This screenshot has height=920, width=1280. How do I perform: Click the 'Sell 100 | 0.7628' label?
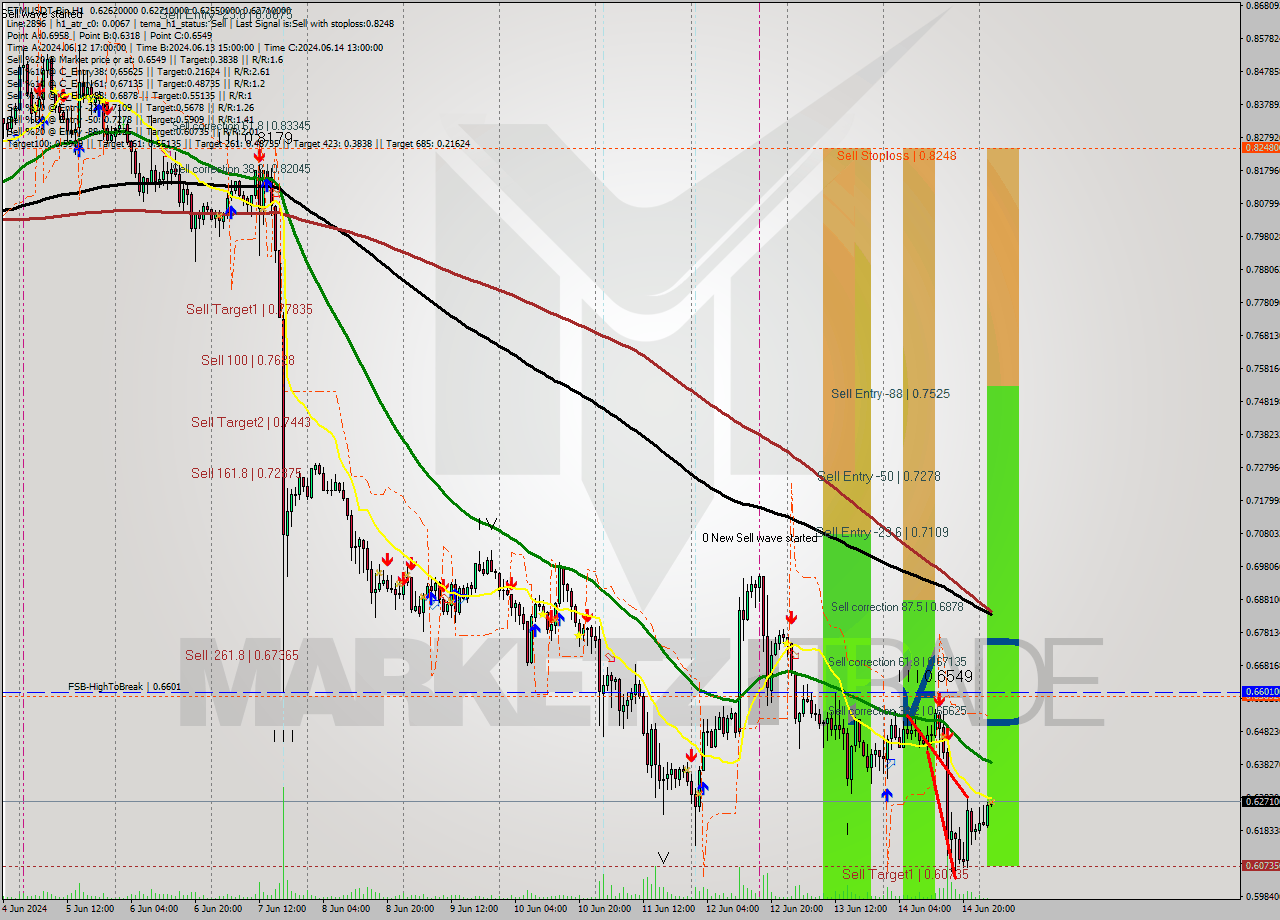248,360
